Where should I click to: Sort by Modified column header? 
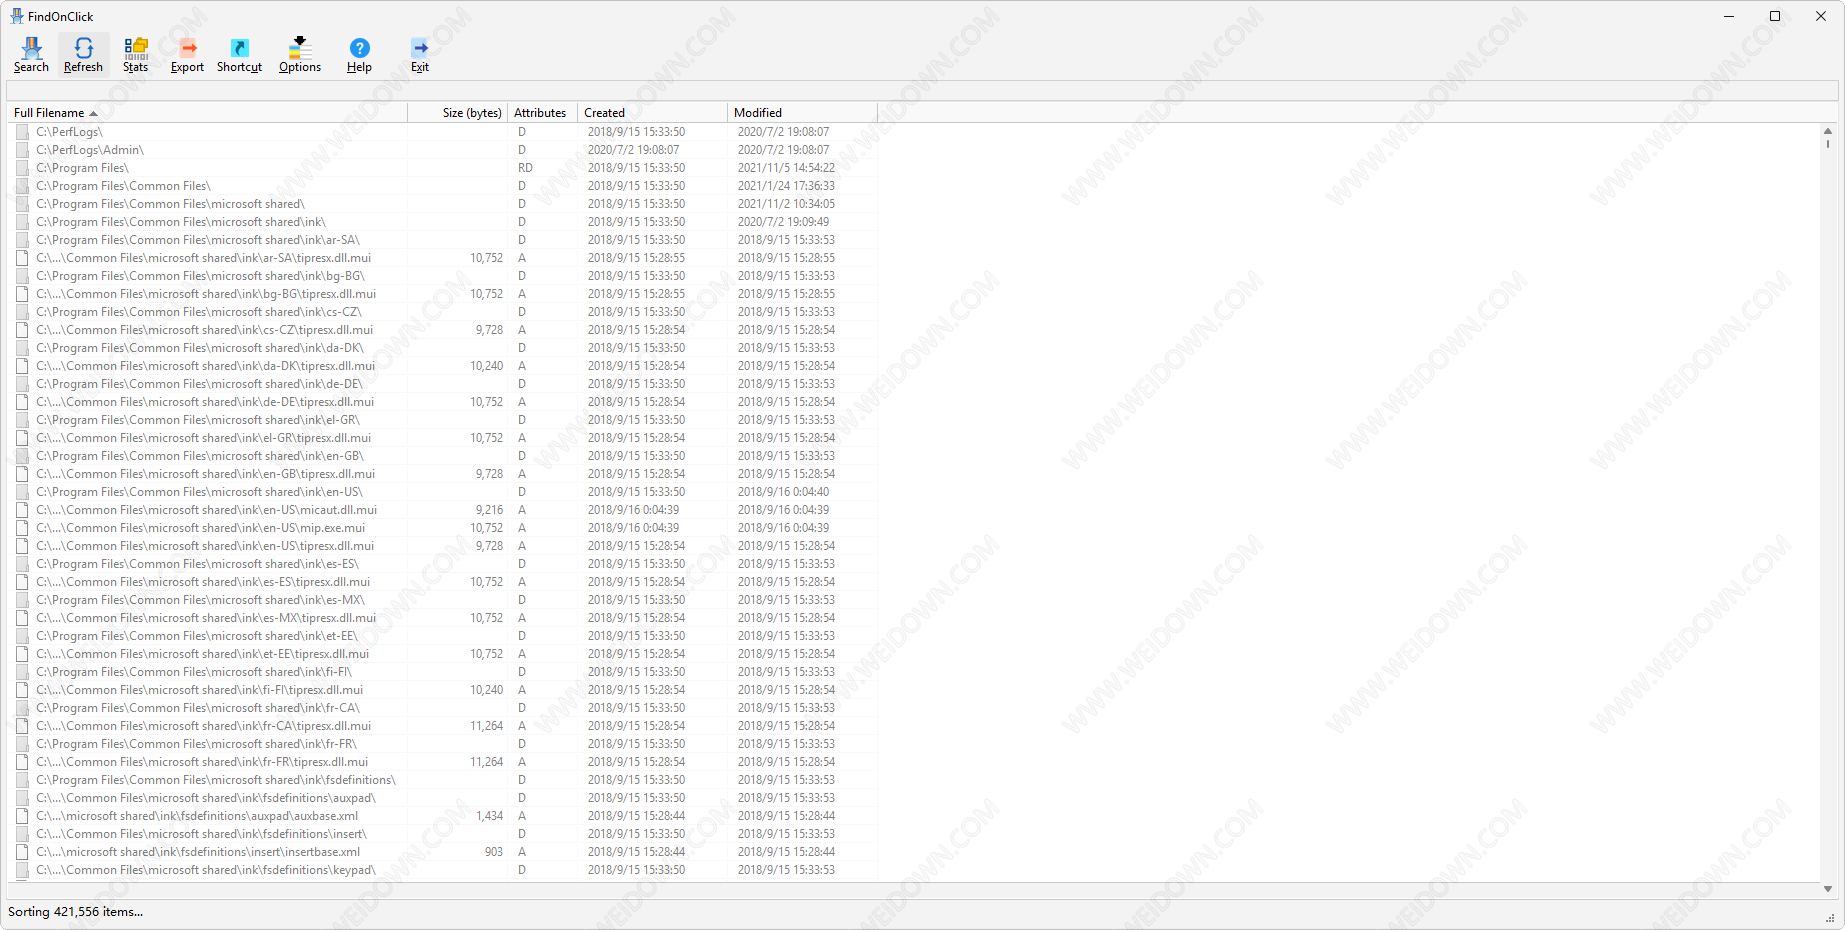[x=802, y=113]
